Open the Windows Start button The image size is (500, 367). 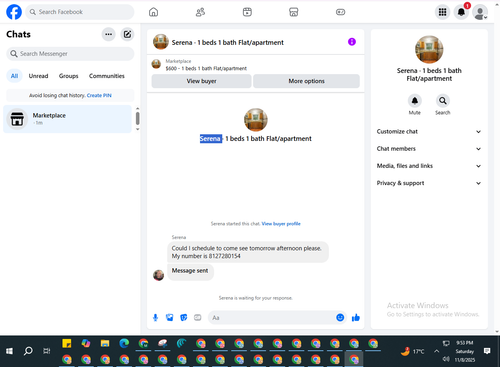coord(9,351)
